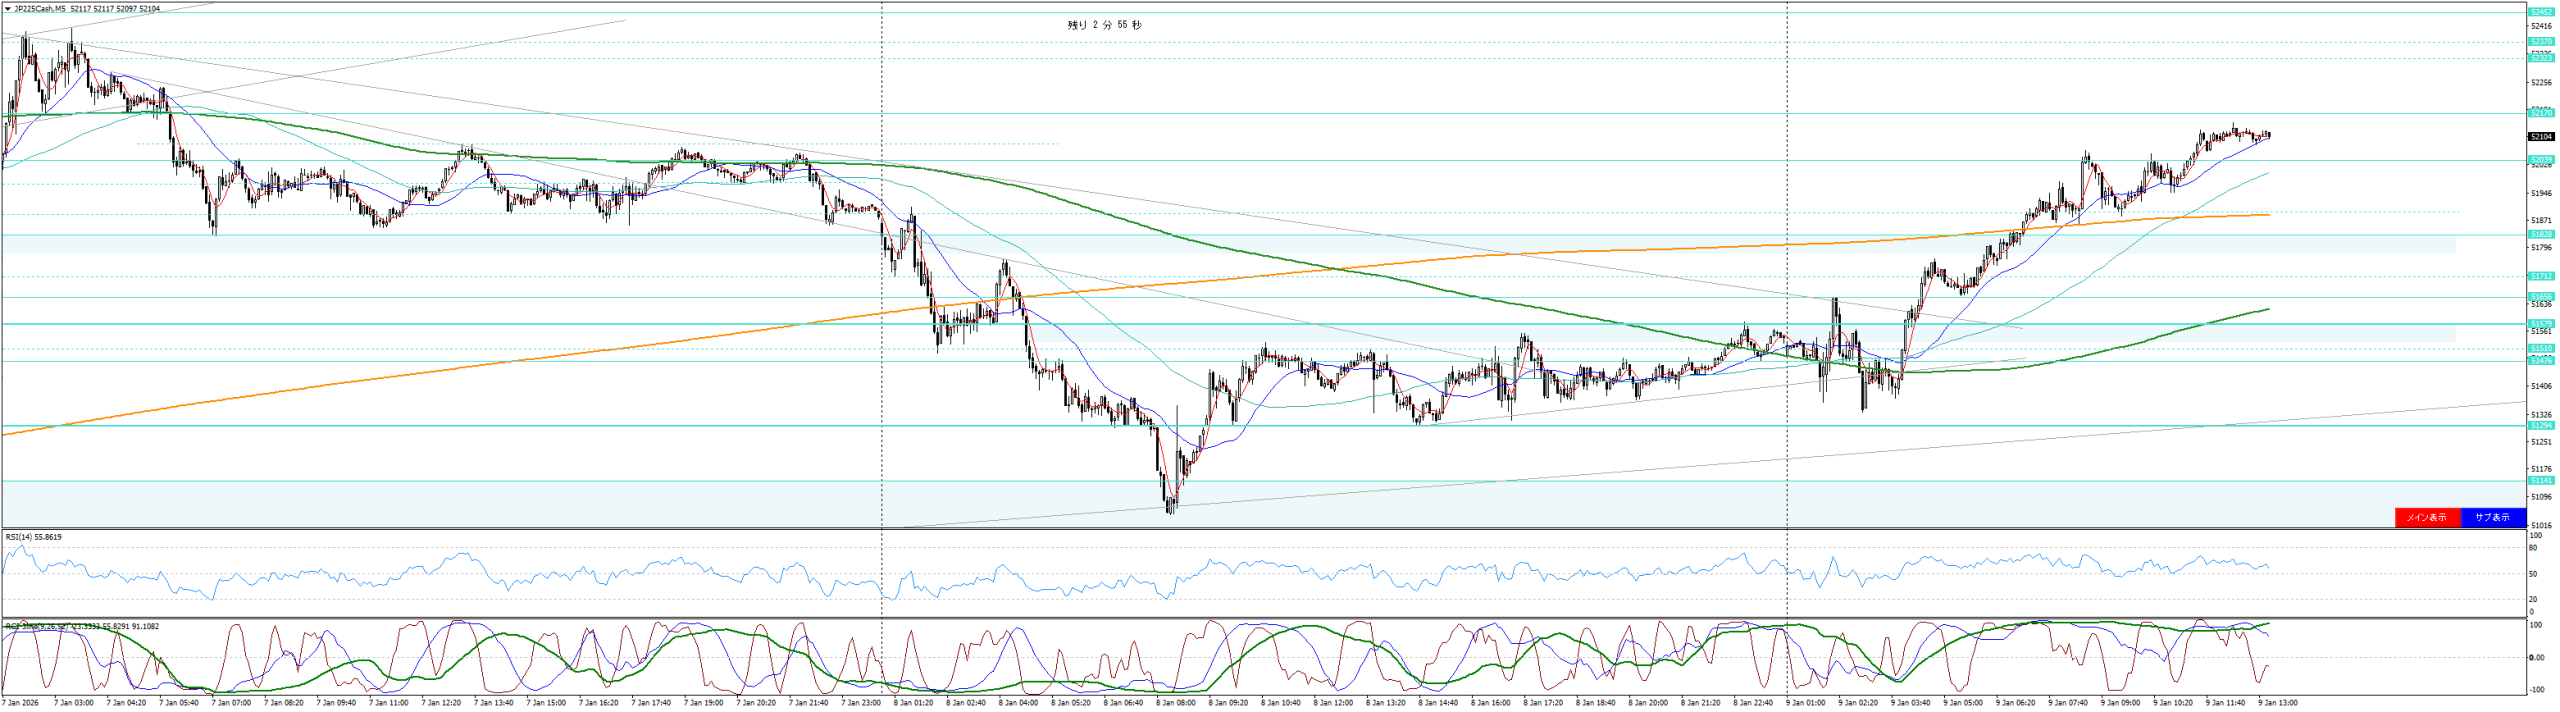Click the blue サブ表示 button

coord(2491,517)
